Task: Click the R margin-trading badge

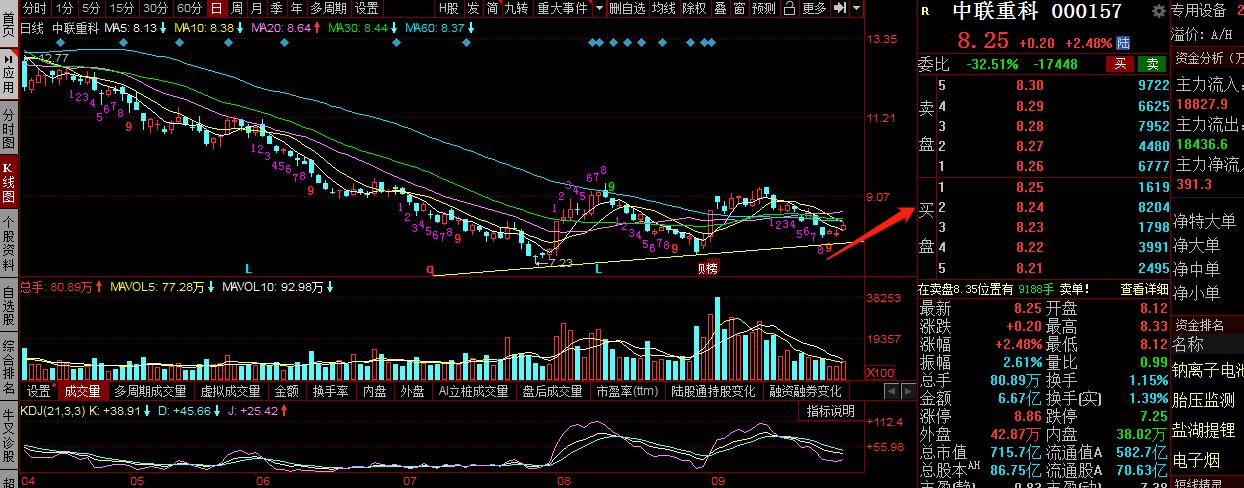Action: click(x=924, y=12)
